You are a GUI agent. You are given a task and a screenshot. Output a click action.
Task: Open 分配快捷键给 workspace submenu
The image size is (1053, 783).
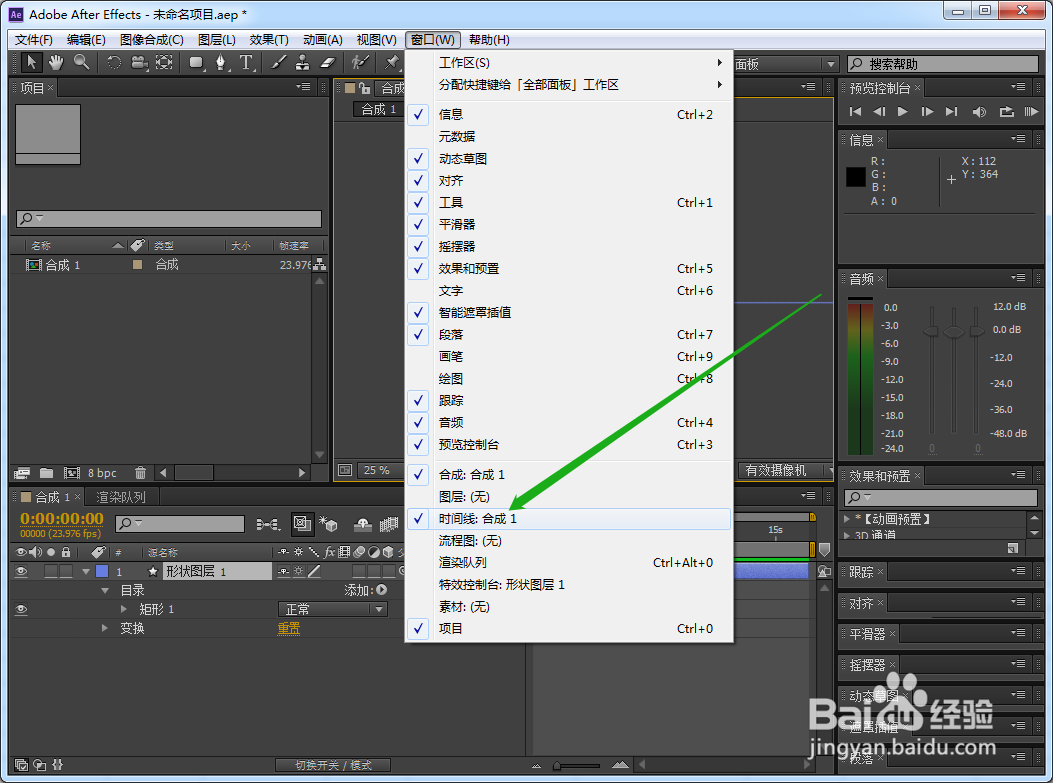pyautogui.click(x=569, y=85)
